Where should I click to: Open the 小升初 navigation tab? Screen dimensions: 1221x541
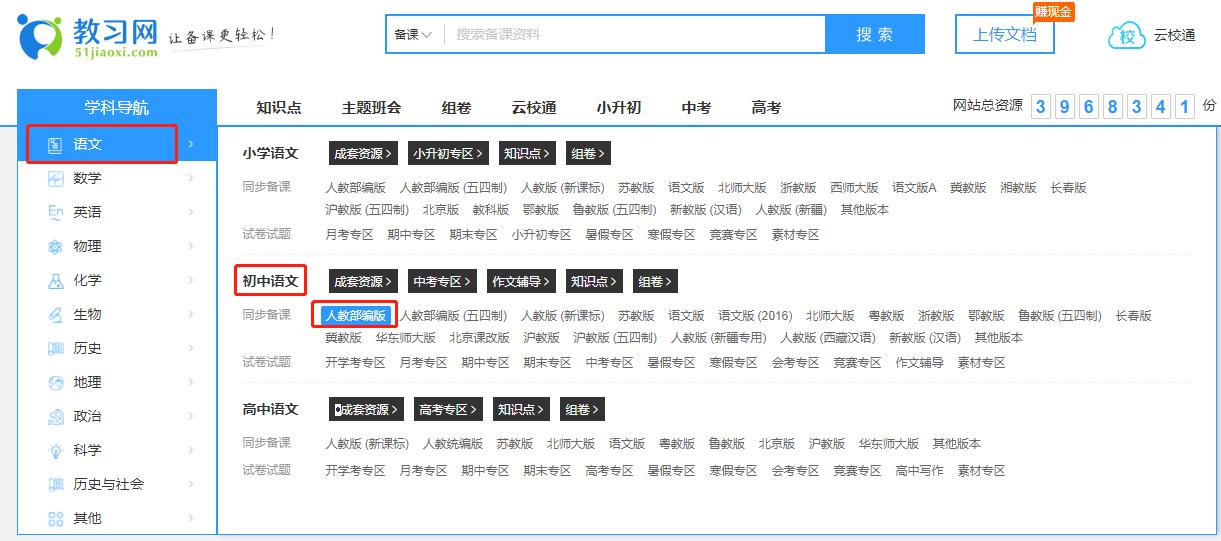click(619, 108)
